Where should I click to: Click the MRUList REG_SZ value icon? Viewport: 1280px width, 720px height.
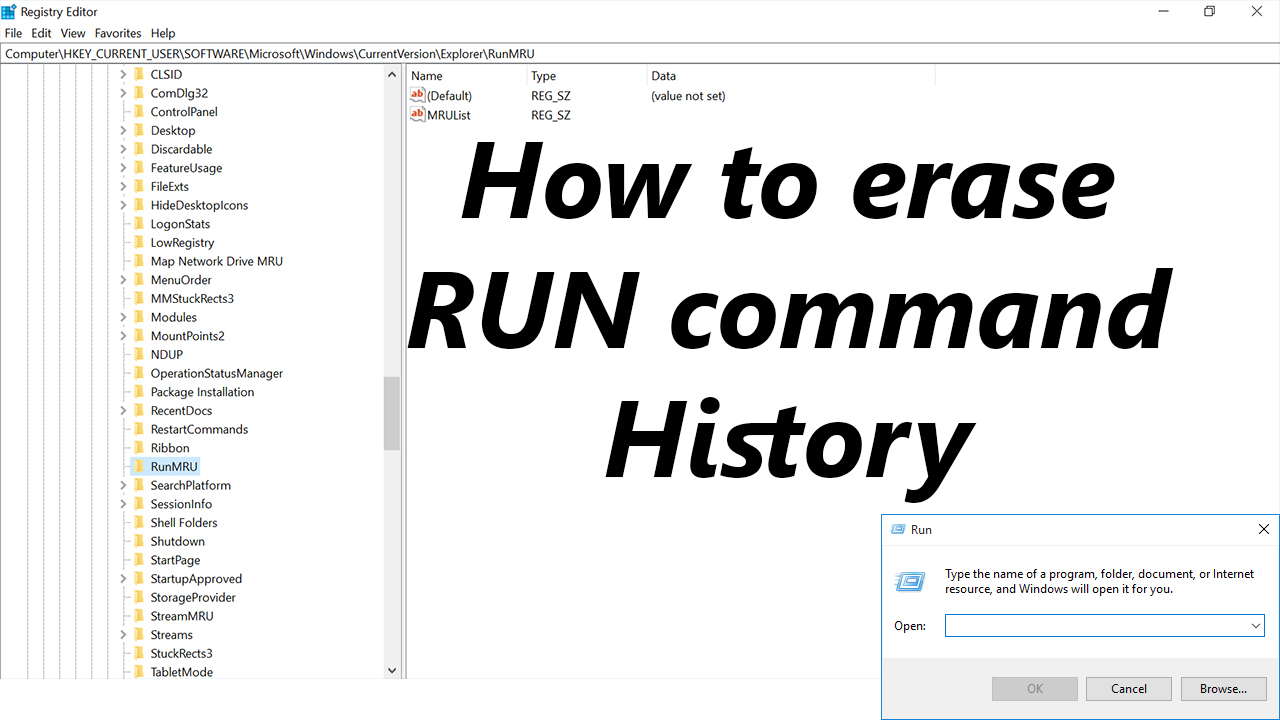pos(418,114)
